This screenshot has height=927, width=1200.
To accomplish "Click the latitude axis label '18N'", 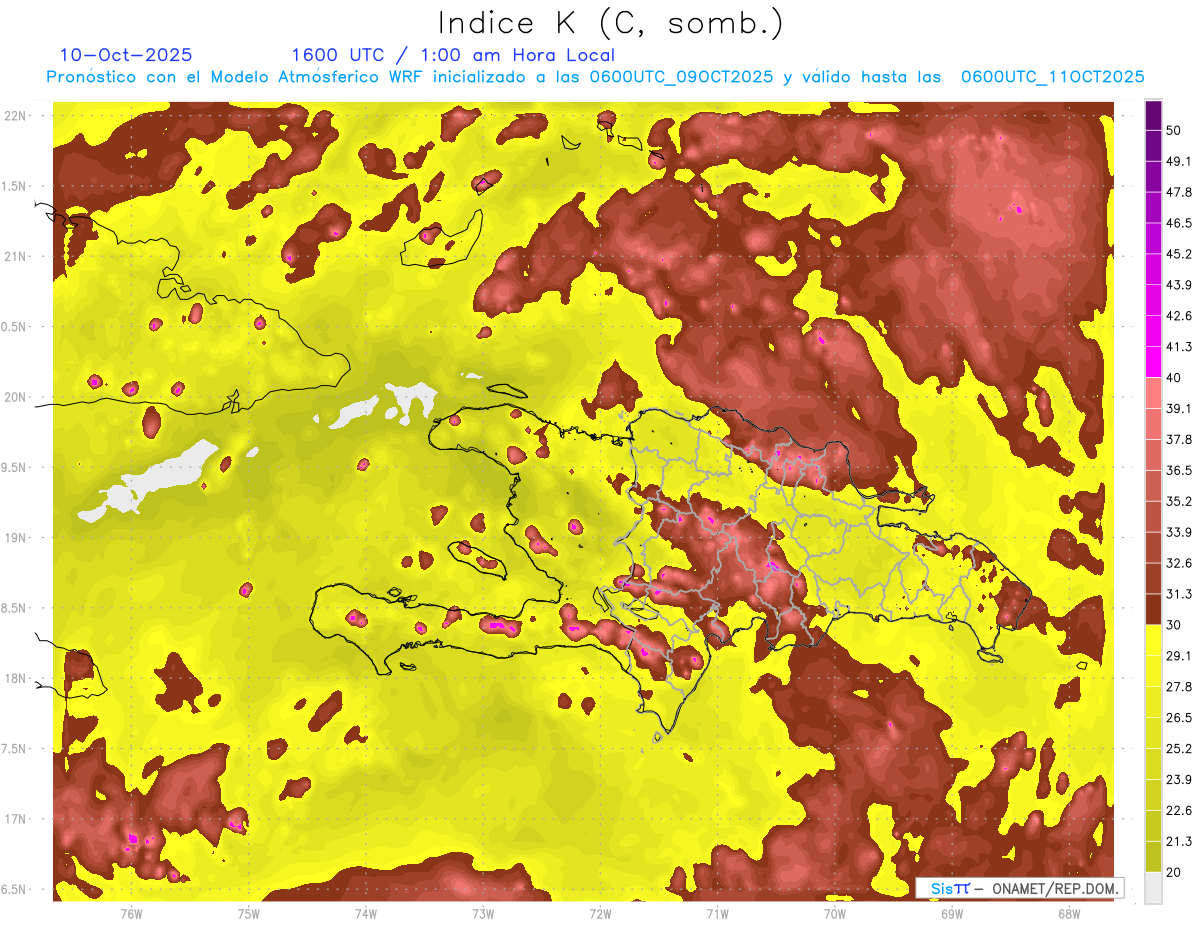I will [15, 679].
